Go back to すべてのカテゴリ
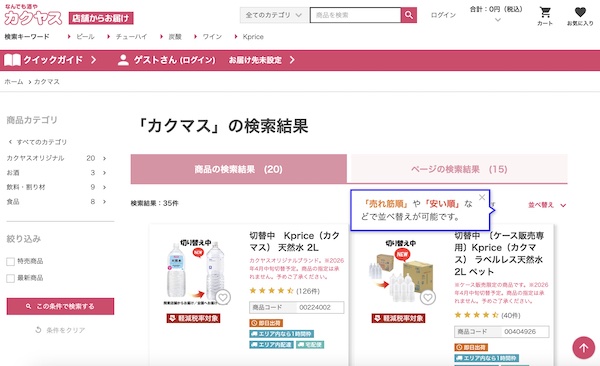Screen dimensions: 600x366 coord(38,142)
